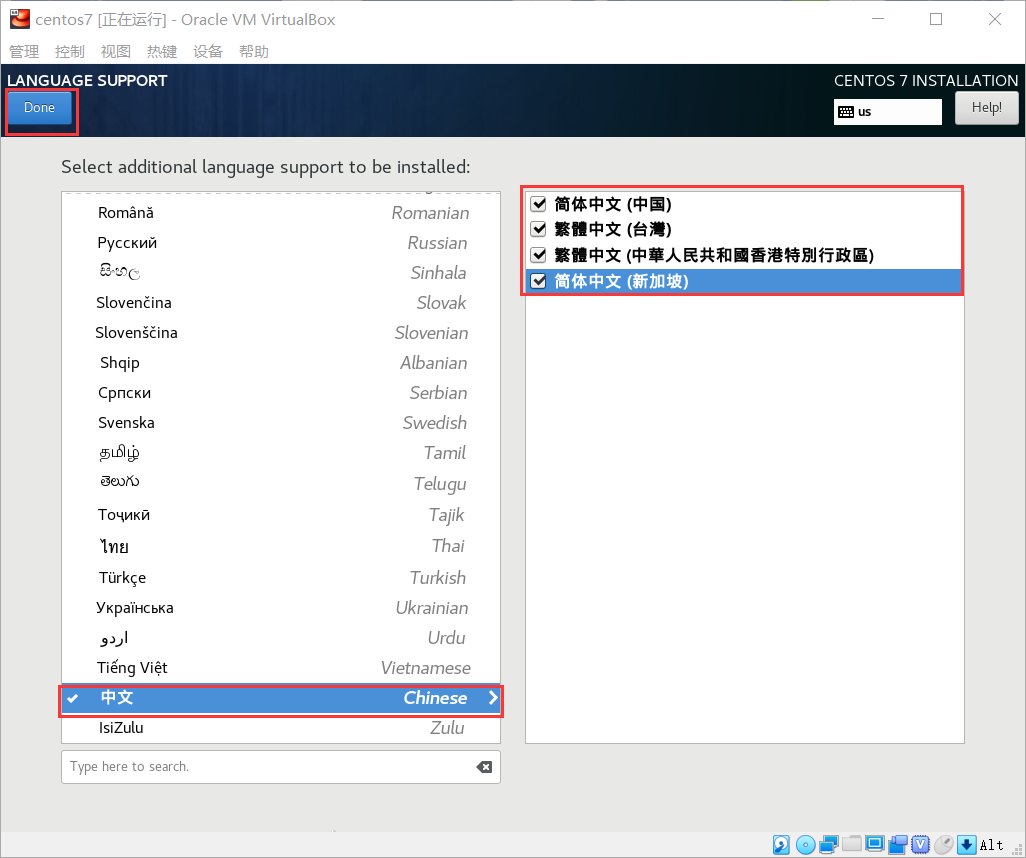Select Zulu in the language list
This screenshot has height=858, width=1026.
[x=281, y=728]
